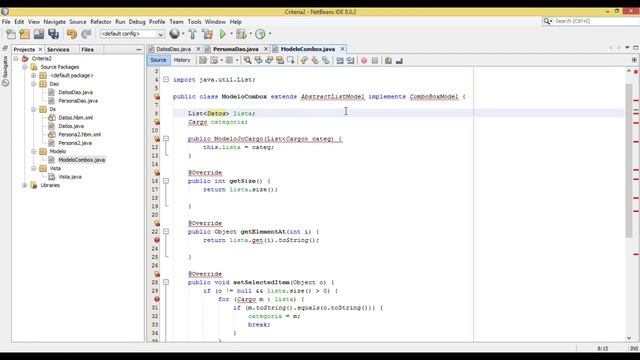The width and height of the screenshot is (640, 360).
Task: Toggle the bookmark icon in editor toolbar
Action: click(x=325, y=60)
